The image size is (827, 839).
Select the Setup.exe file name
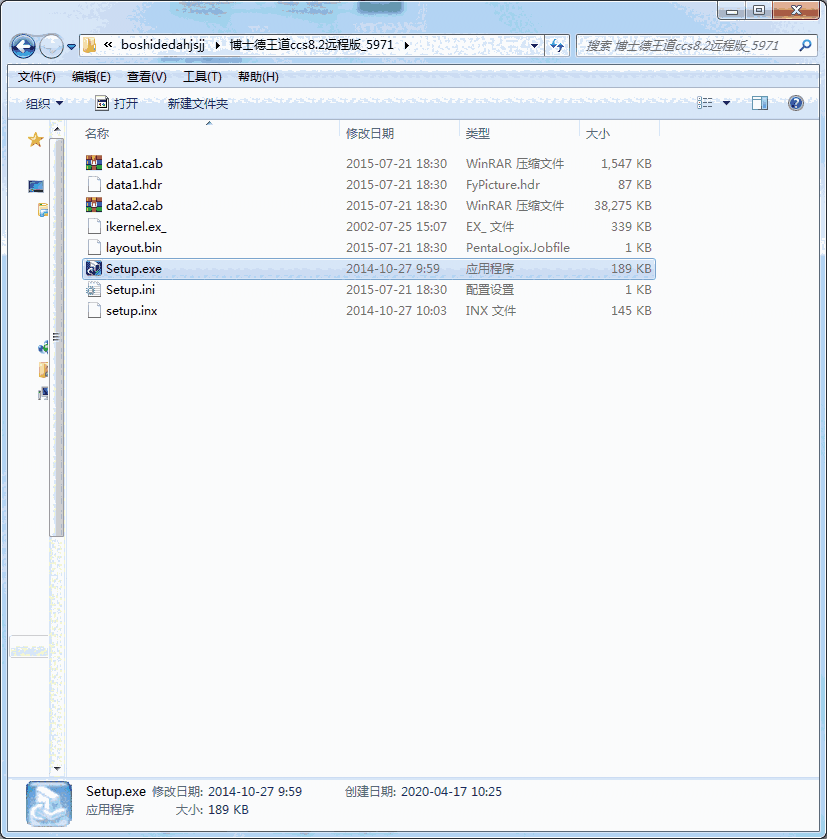134,269
